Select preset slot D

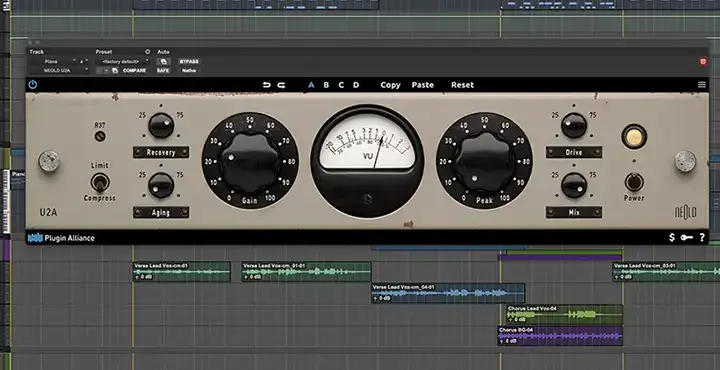click(x=356, y=85)
